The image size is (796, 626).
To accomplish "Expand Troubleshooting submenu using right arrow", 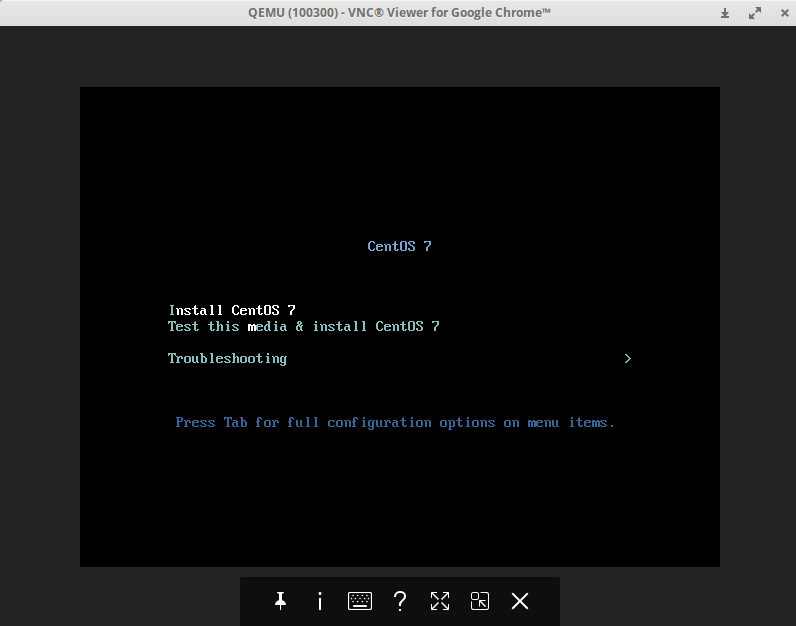I will pyautogui.click(x=627, y=358).
